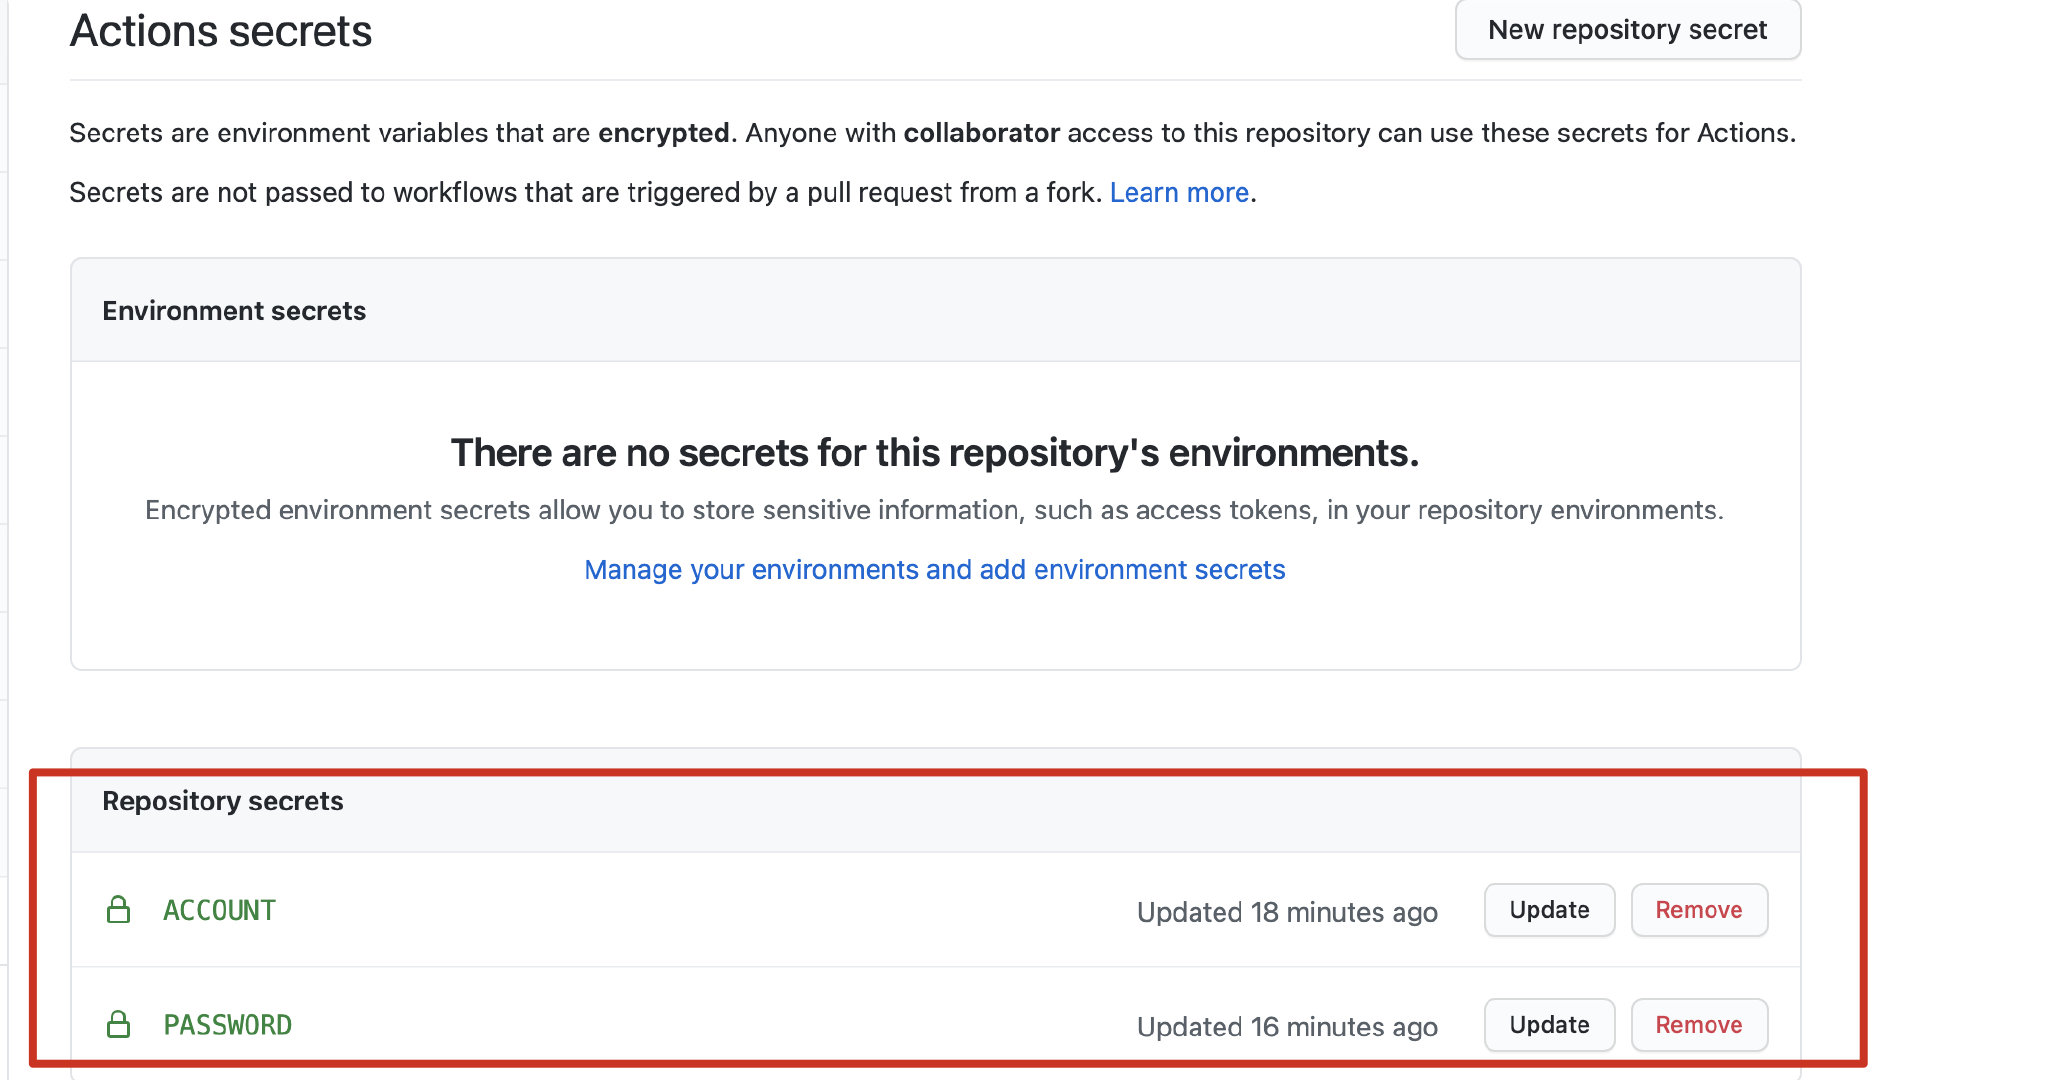Click the Updated 18 minutes ago text
Image resolution: width=2053 pixels, height=1080 pixels.
[x=1287, y=912]
